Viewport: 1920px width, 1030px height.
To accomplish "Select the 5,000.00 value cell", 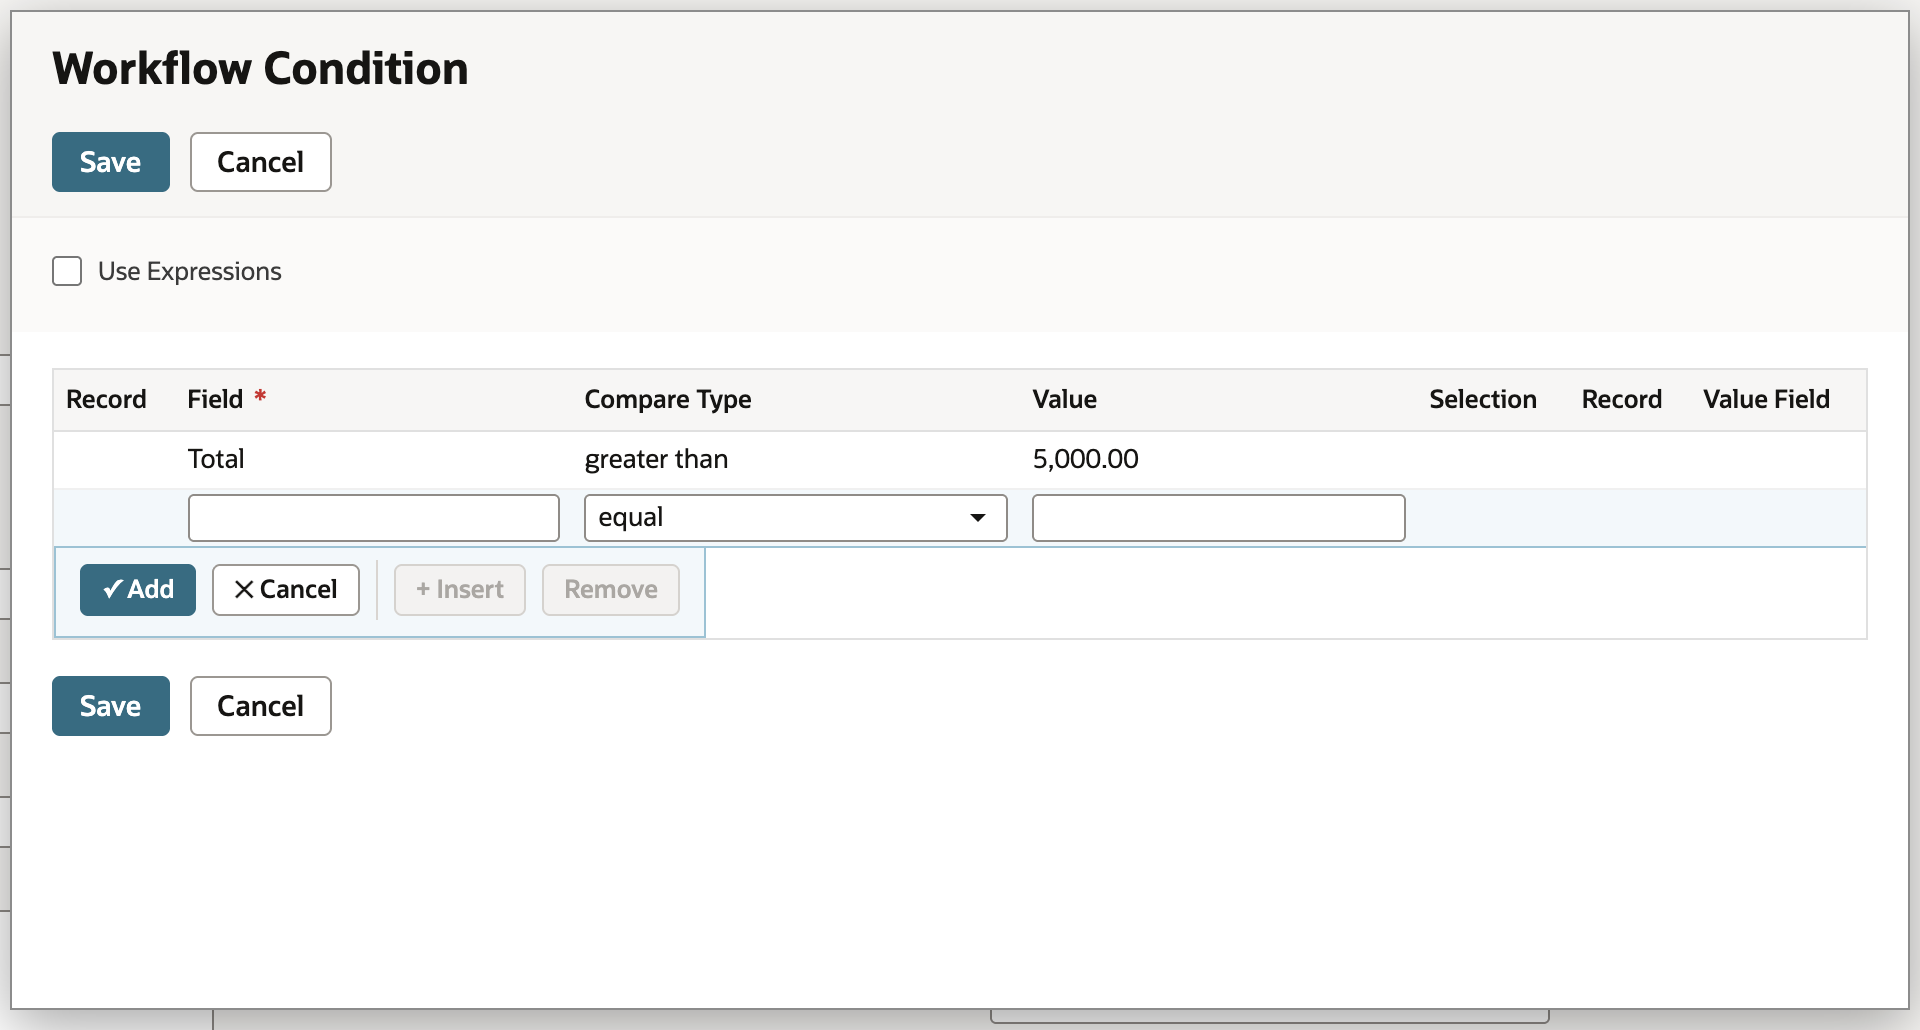I will click(x=1086, y=459).
